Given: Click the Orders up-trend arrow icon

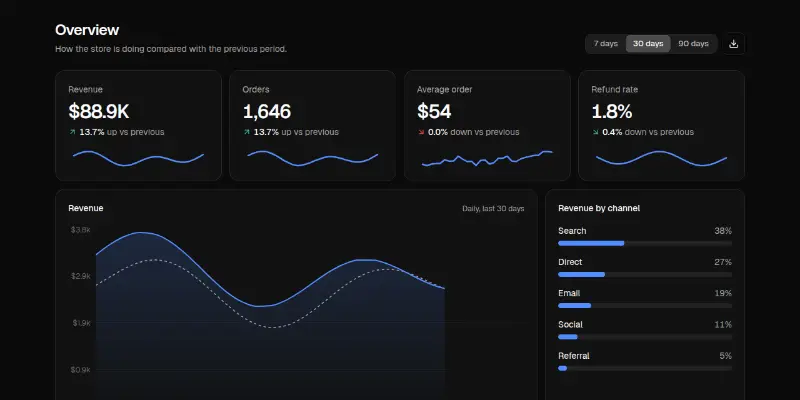Looking at the screenshot, I should [x=246, y=132].
